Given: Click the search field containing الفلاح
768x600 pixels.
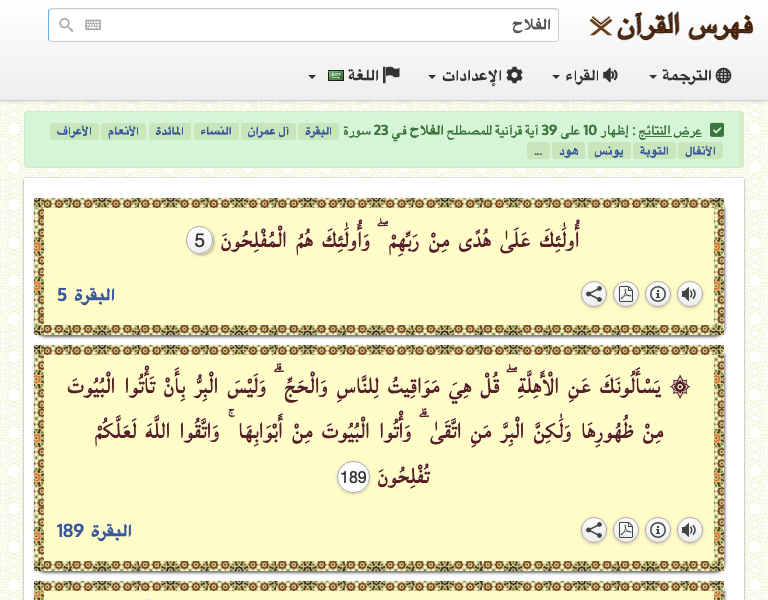Looking at the screenshot, I should tap(320, 25).
